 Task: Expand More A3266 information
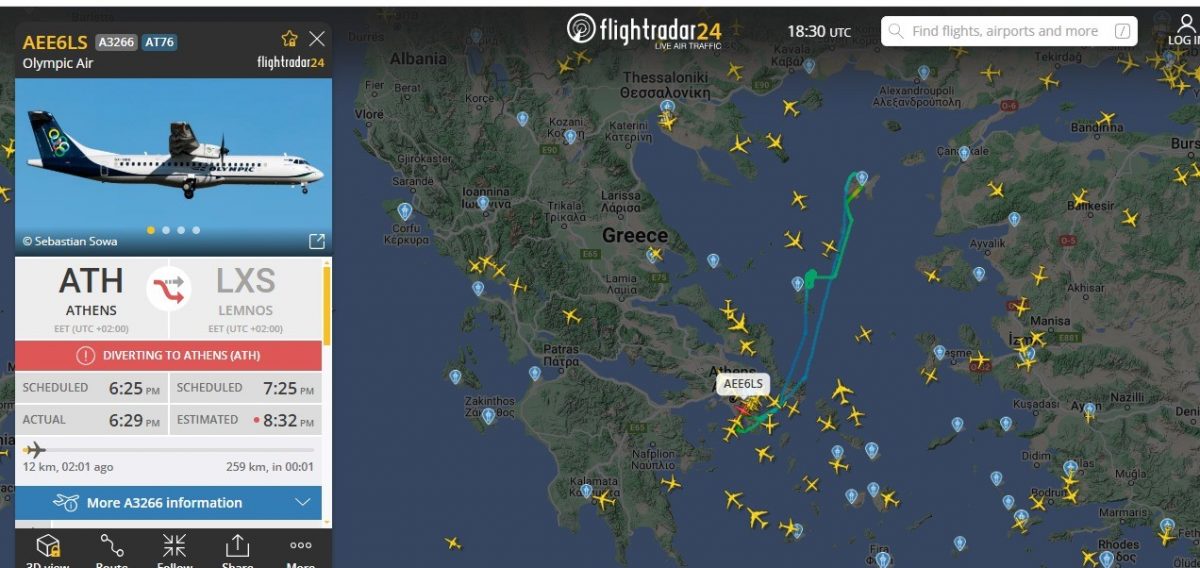[168, 503]
